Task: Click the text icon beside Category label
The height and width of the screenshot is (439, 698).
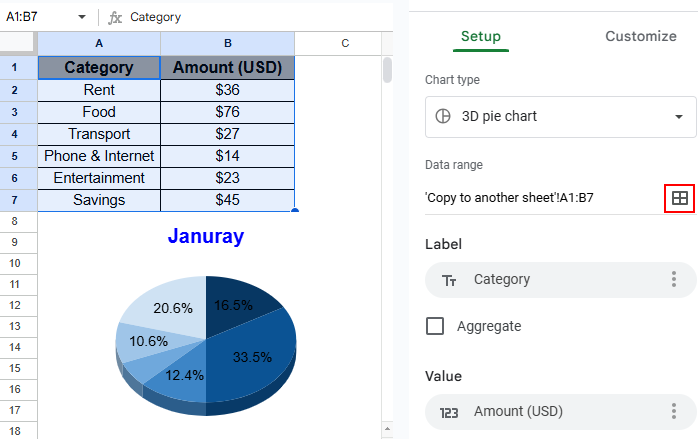Action: (x=449, y=280)
